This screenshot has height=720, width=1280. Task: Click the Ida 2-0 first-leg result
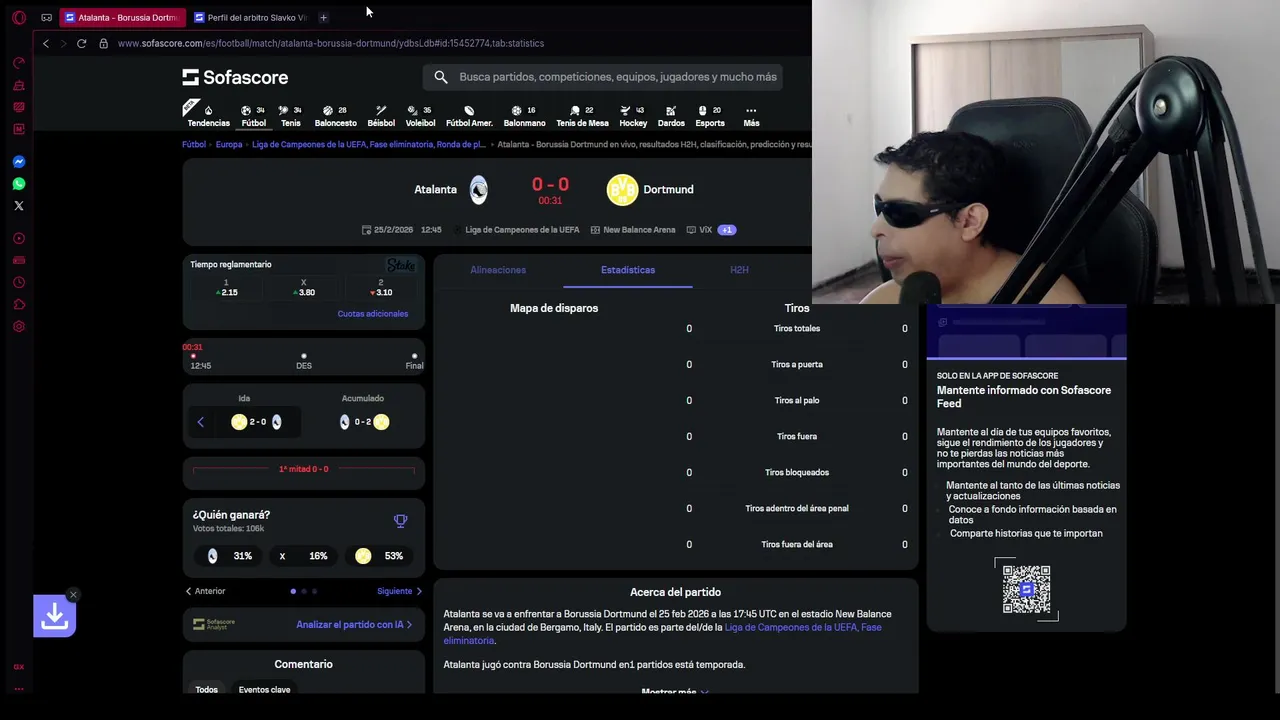(x=257, y=422)
